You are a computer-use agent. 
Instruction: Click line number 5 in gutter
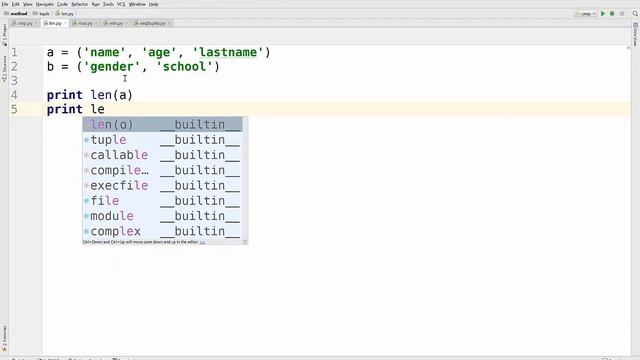[14, 109]
